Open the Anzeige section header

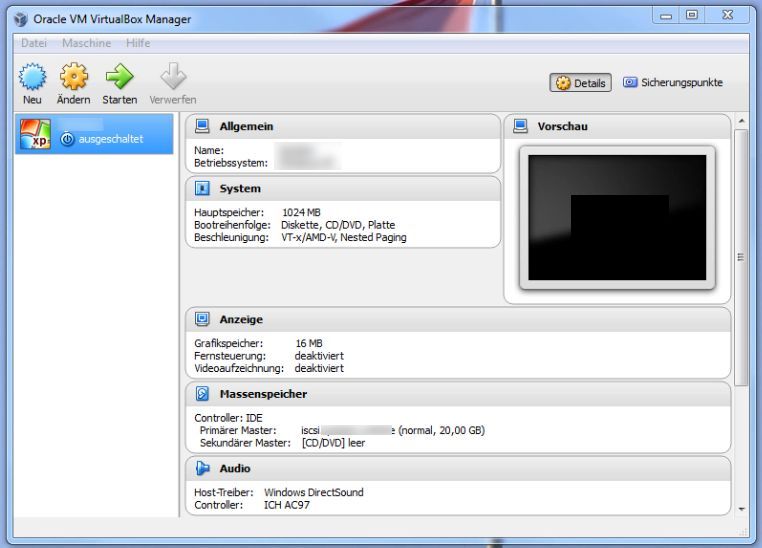(458, 319)
